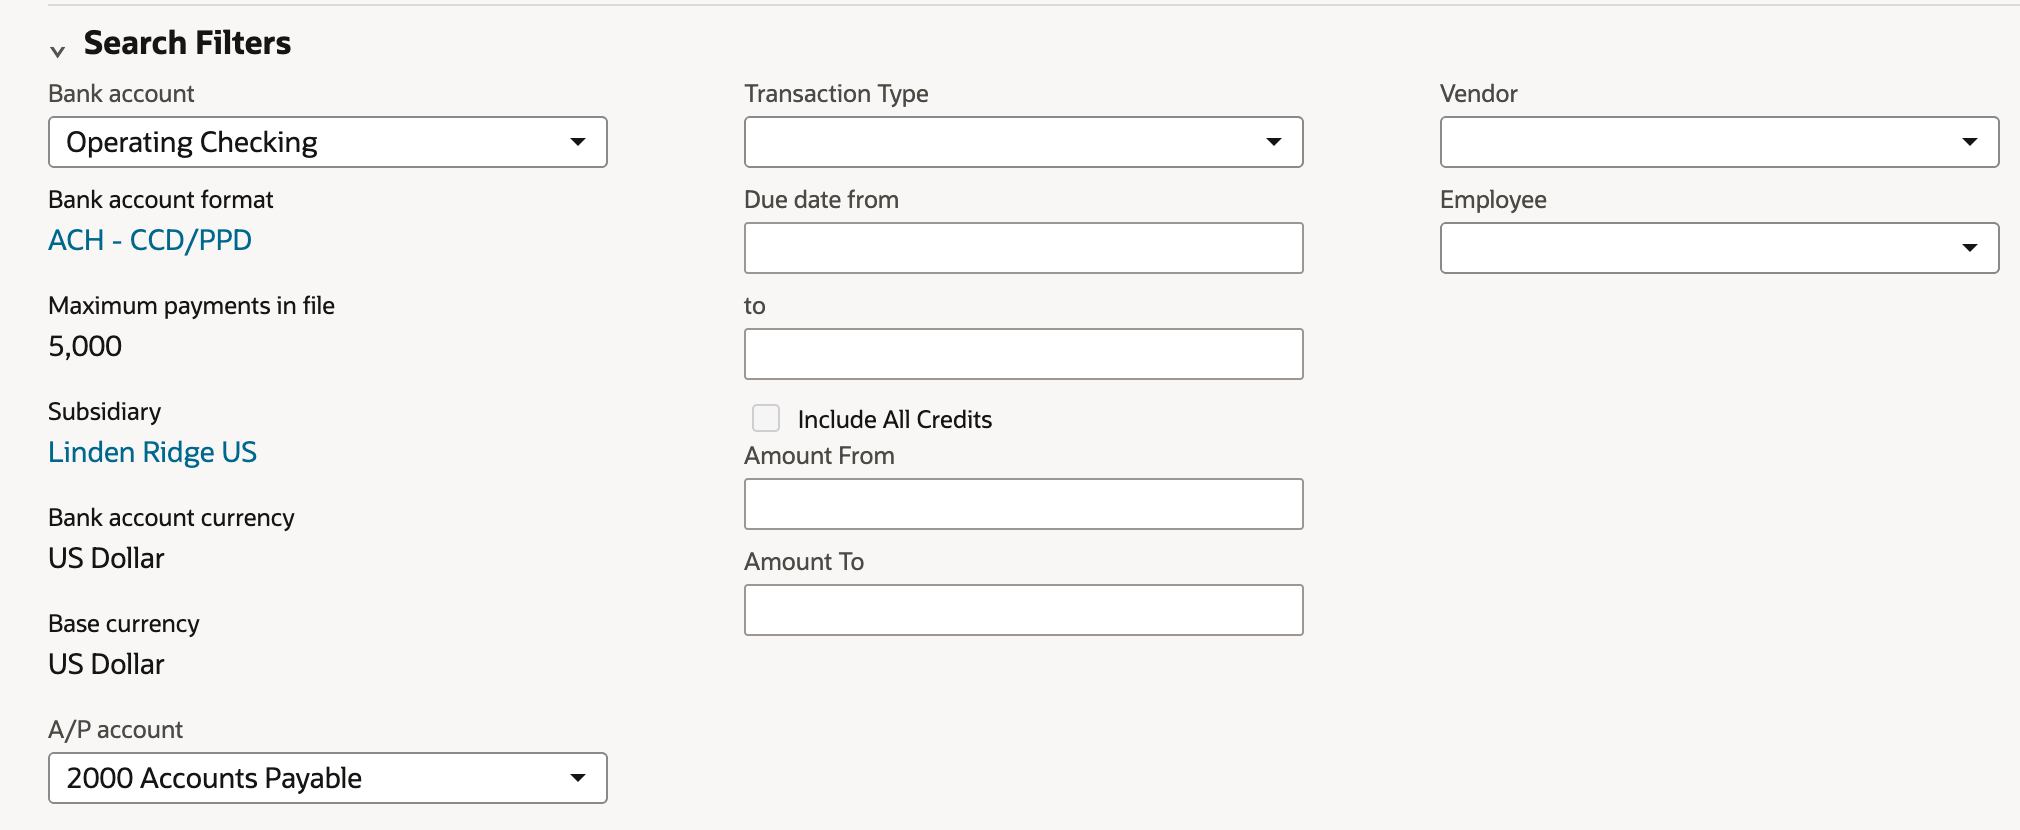Click the Maximum payments in file label
Viewport: 2020px width, 830px height.
(x=191, y=306)
